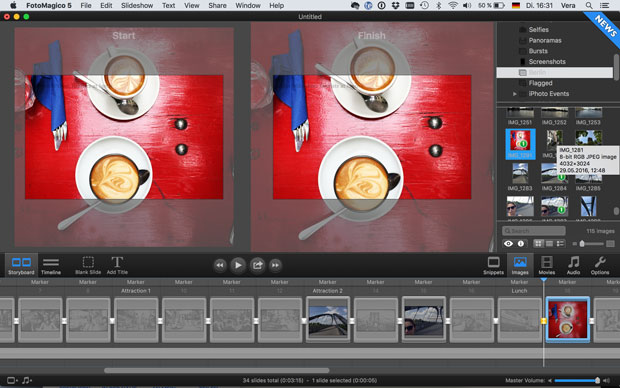Select the highlighted Berlin album
The width and height of the screenshot is (620, 388).
coord(554,72)
